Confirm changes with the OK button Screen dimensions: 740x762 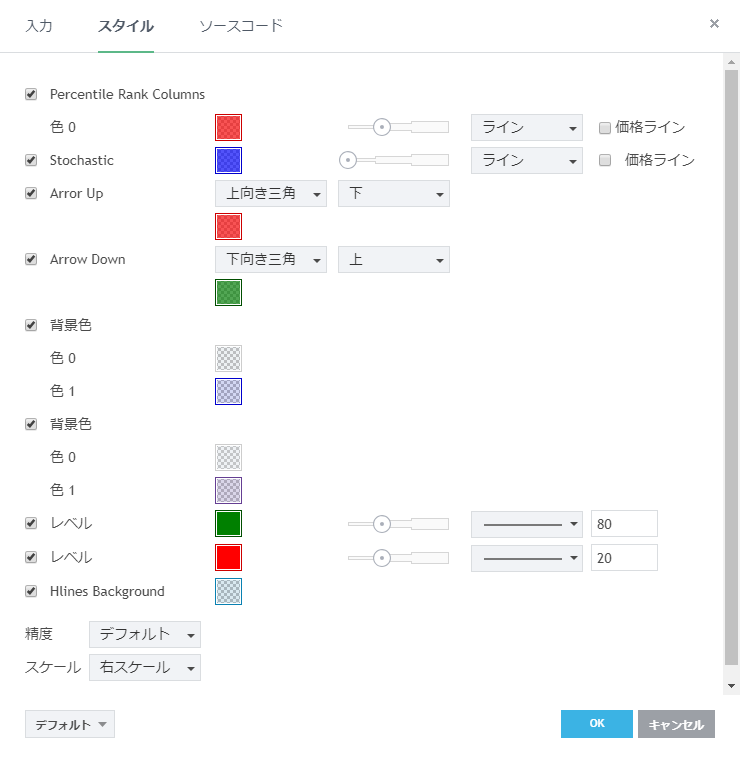click(597, 724)
